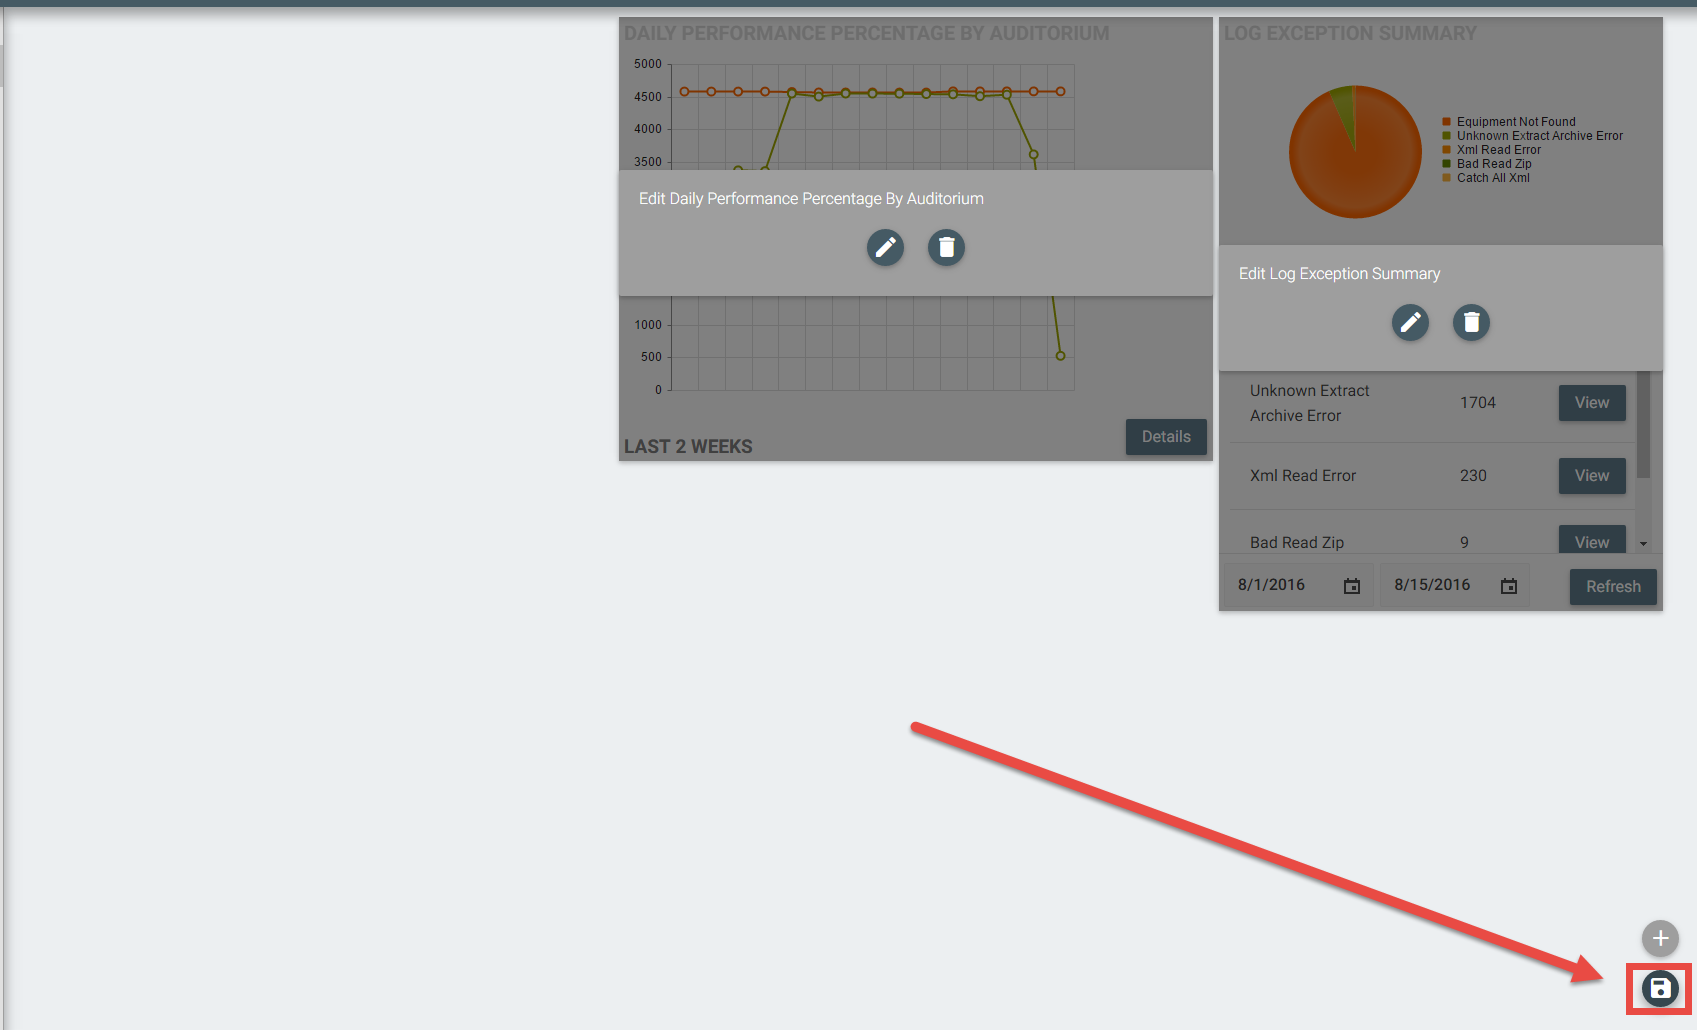Click the 8/15/2016 end date field
This screenshot has height=1030, width=1697.
tap(1432, 585)
